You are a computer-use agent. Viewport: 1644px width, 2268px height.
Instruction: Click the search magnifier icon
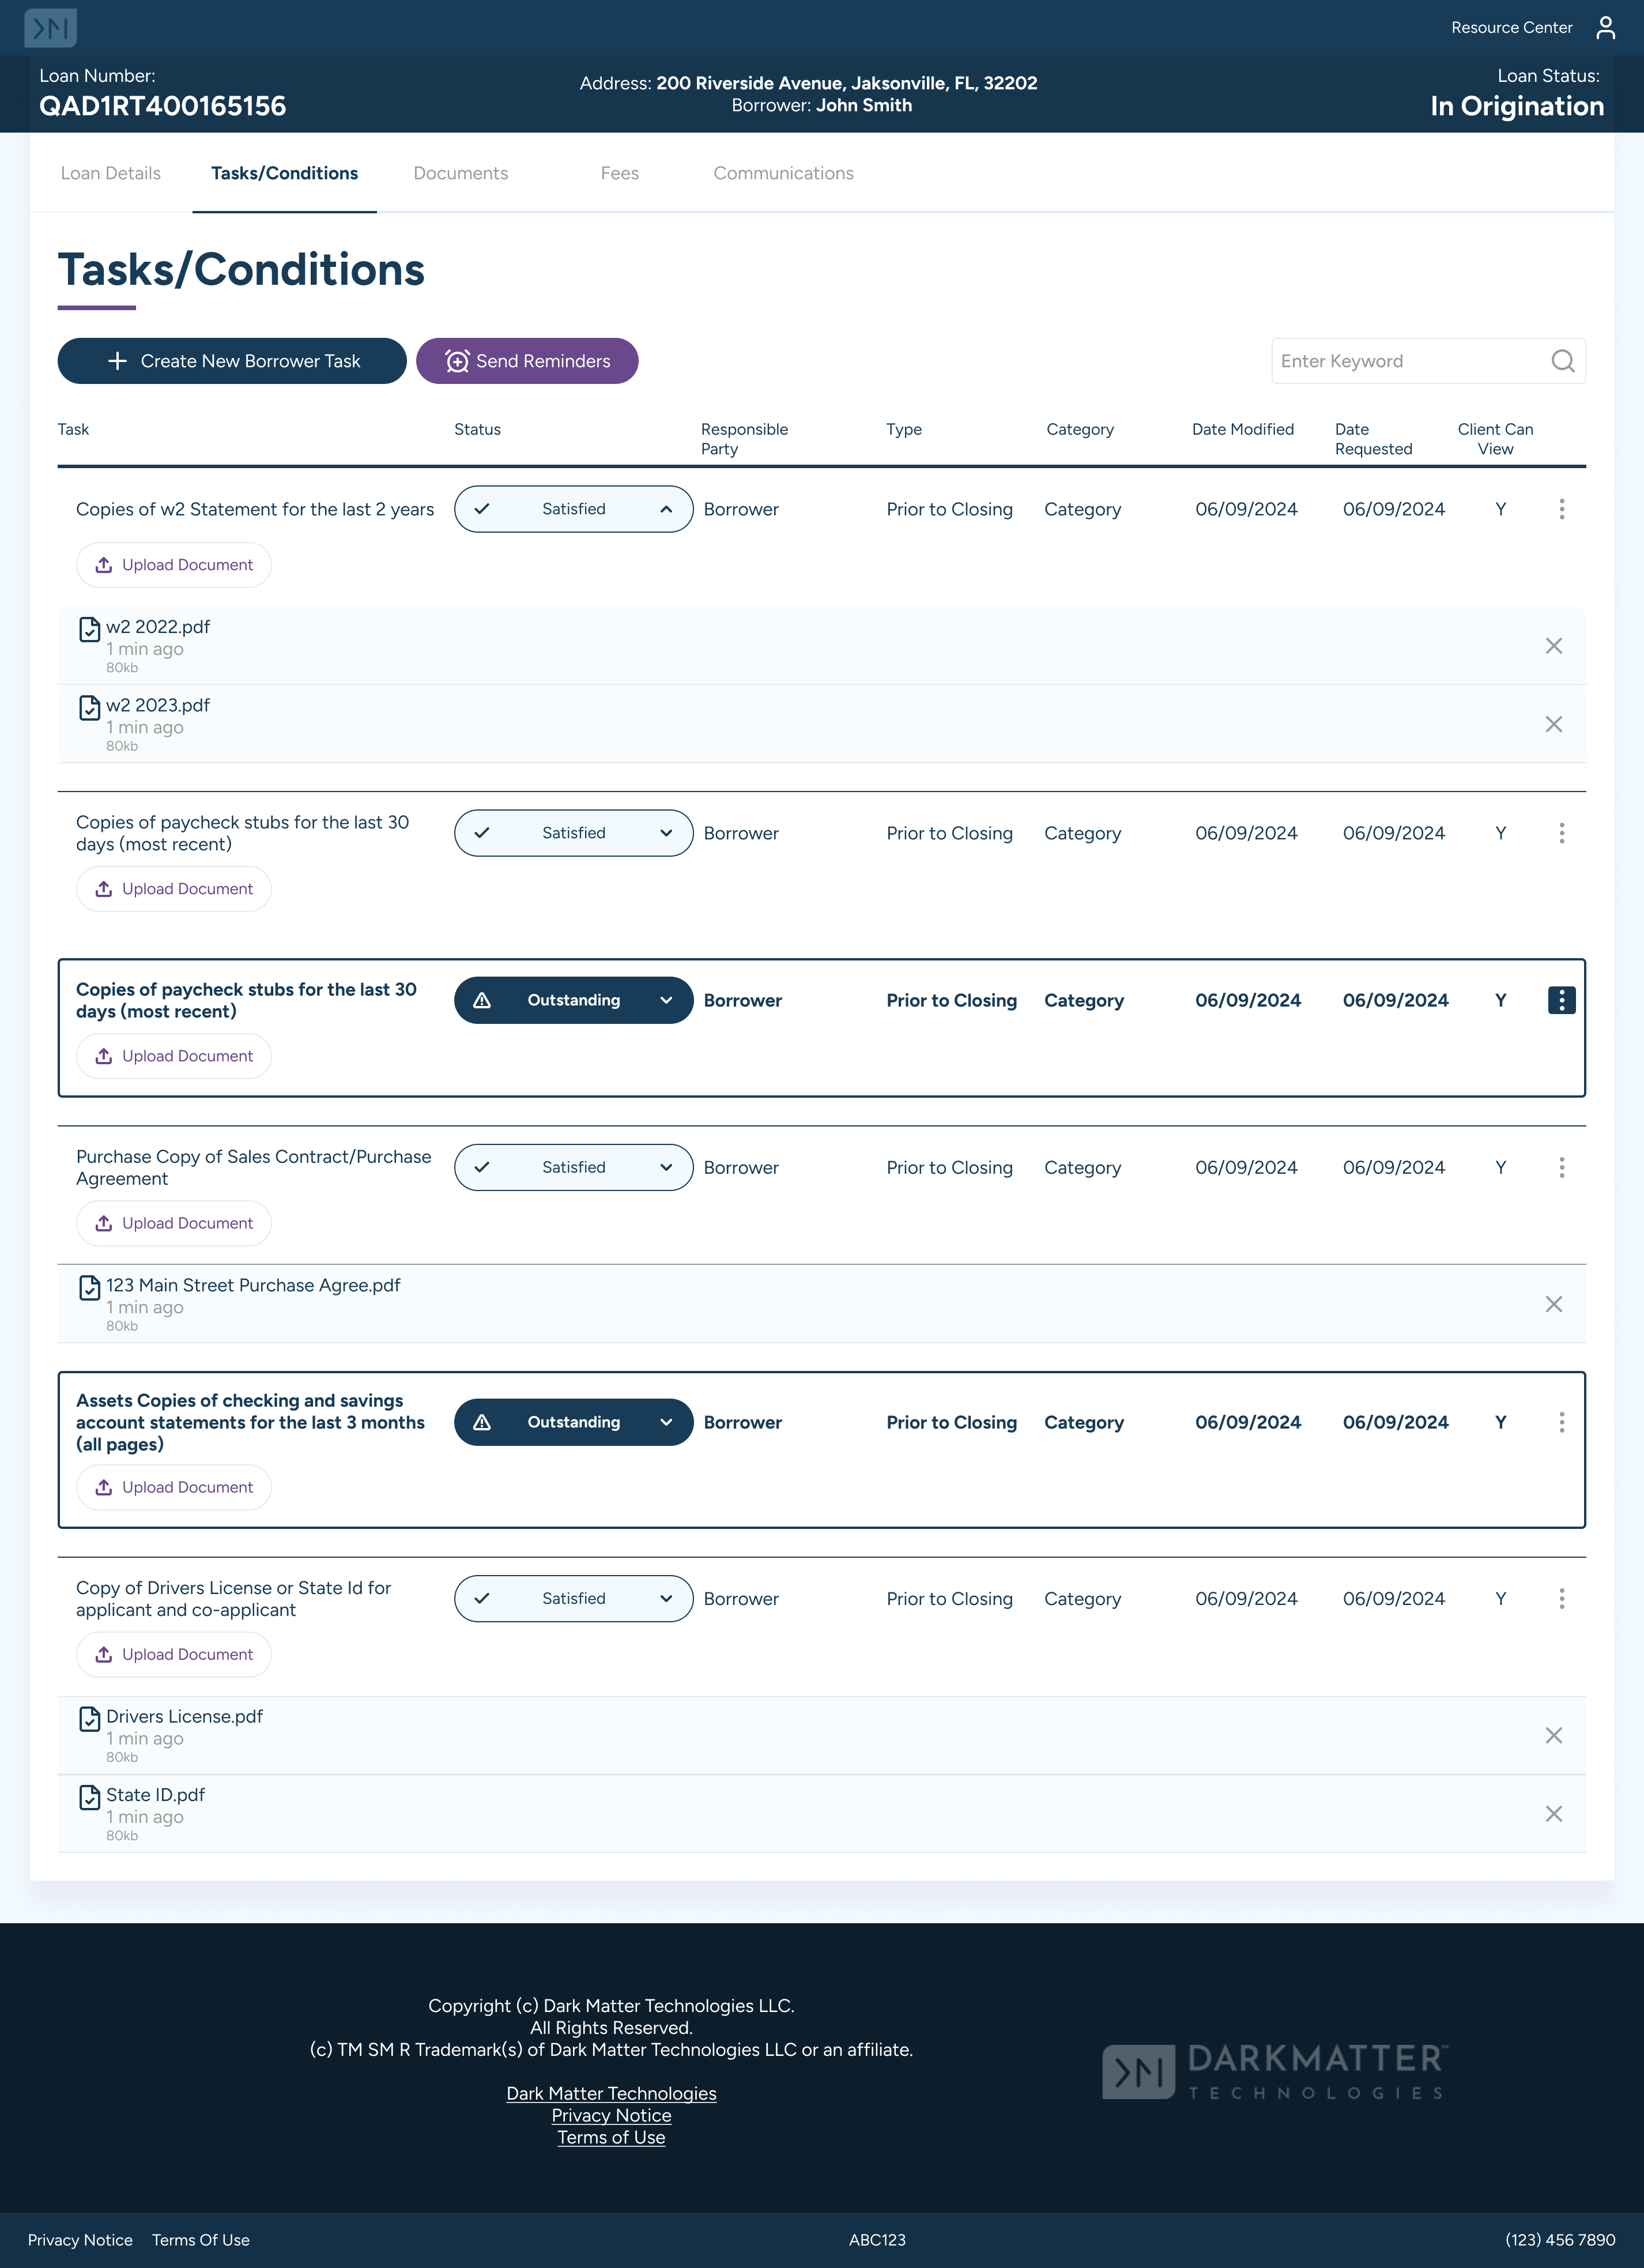point(1562,361)
